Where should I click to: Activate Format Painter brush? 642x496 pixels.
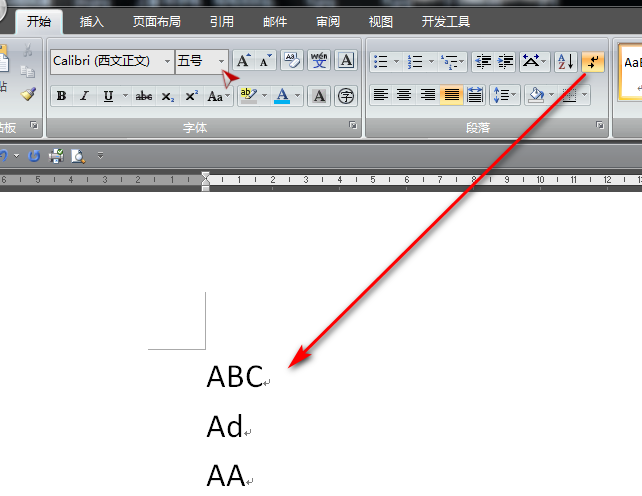point(28,94)
